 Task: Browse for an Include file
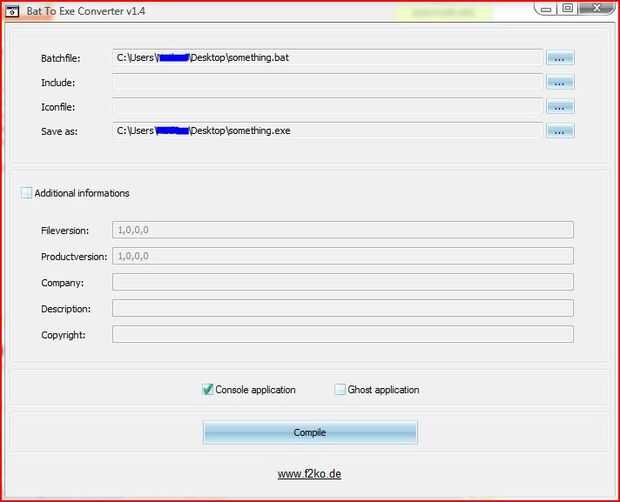pyautogui.click(x=560, y=82)
